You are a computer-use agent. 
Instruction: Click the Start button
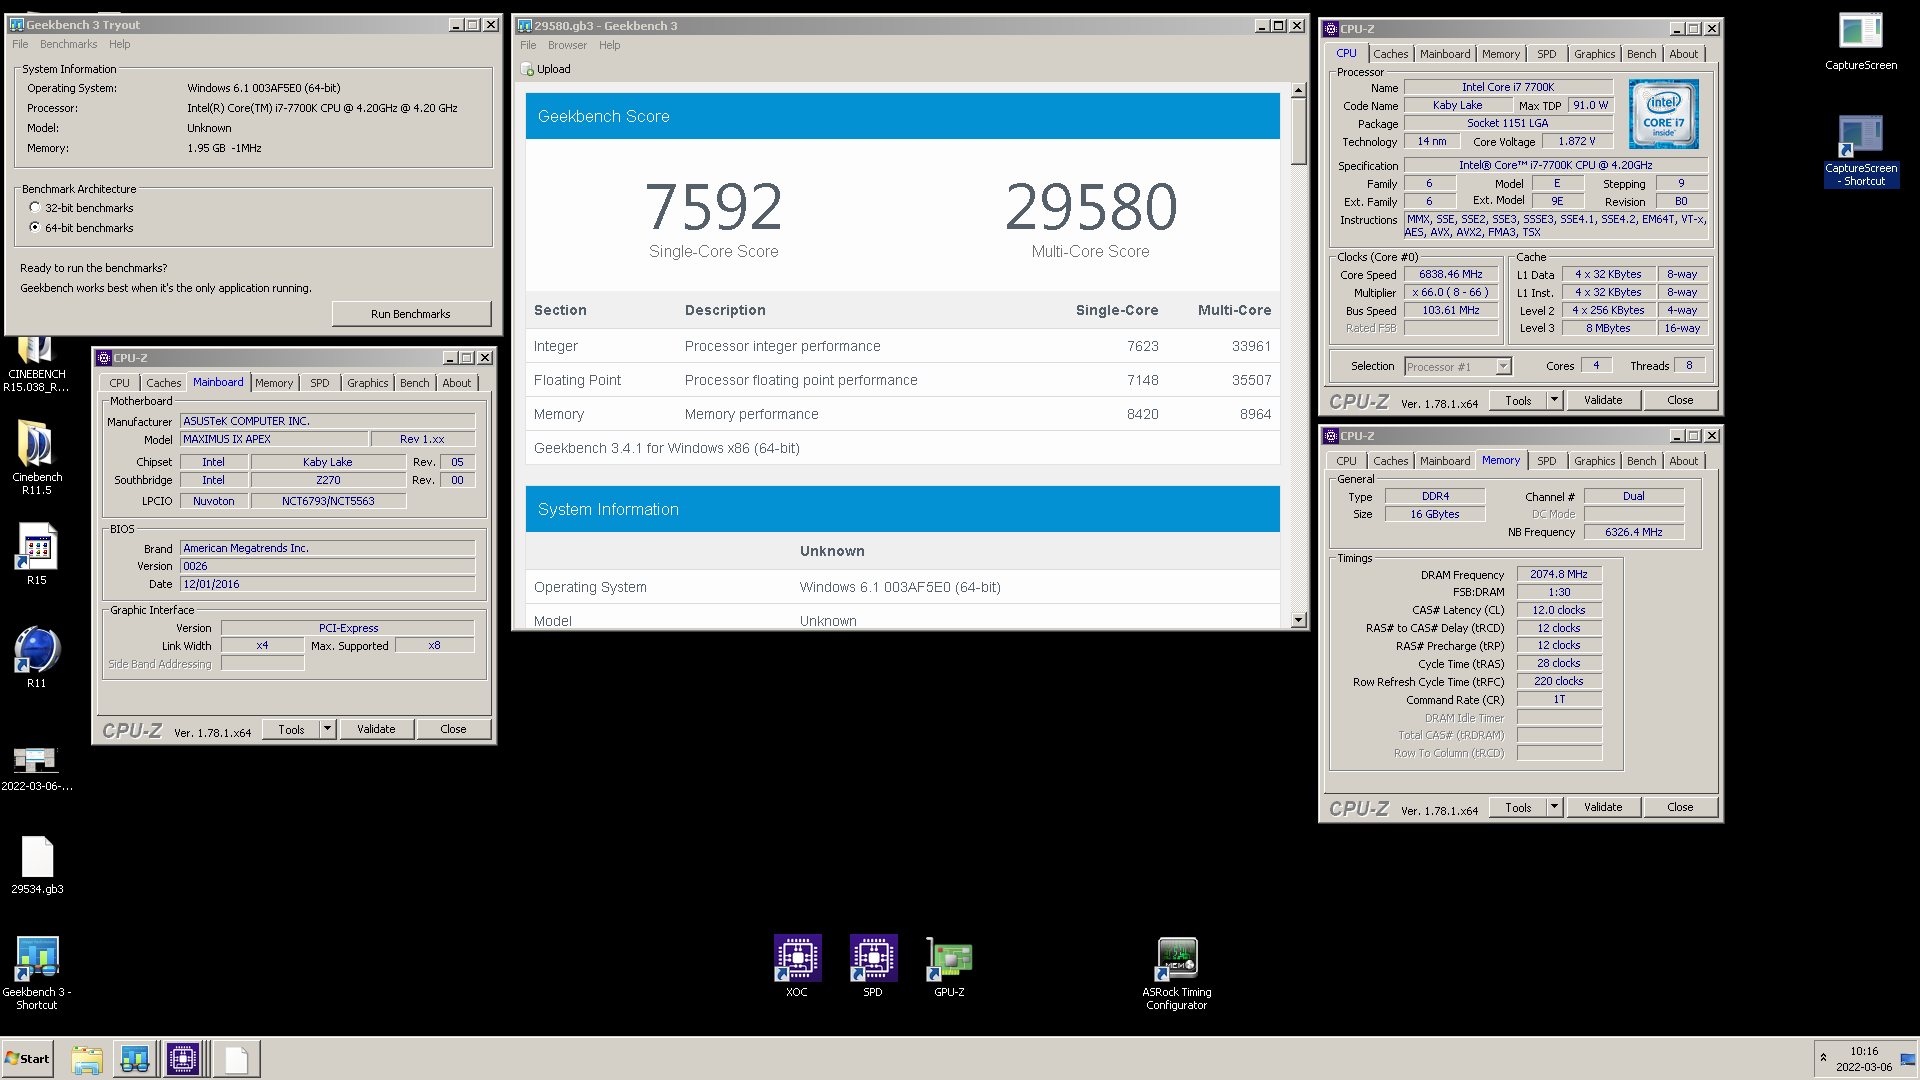coord(27,1059)
